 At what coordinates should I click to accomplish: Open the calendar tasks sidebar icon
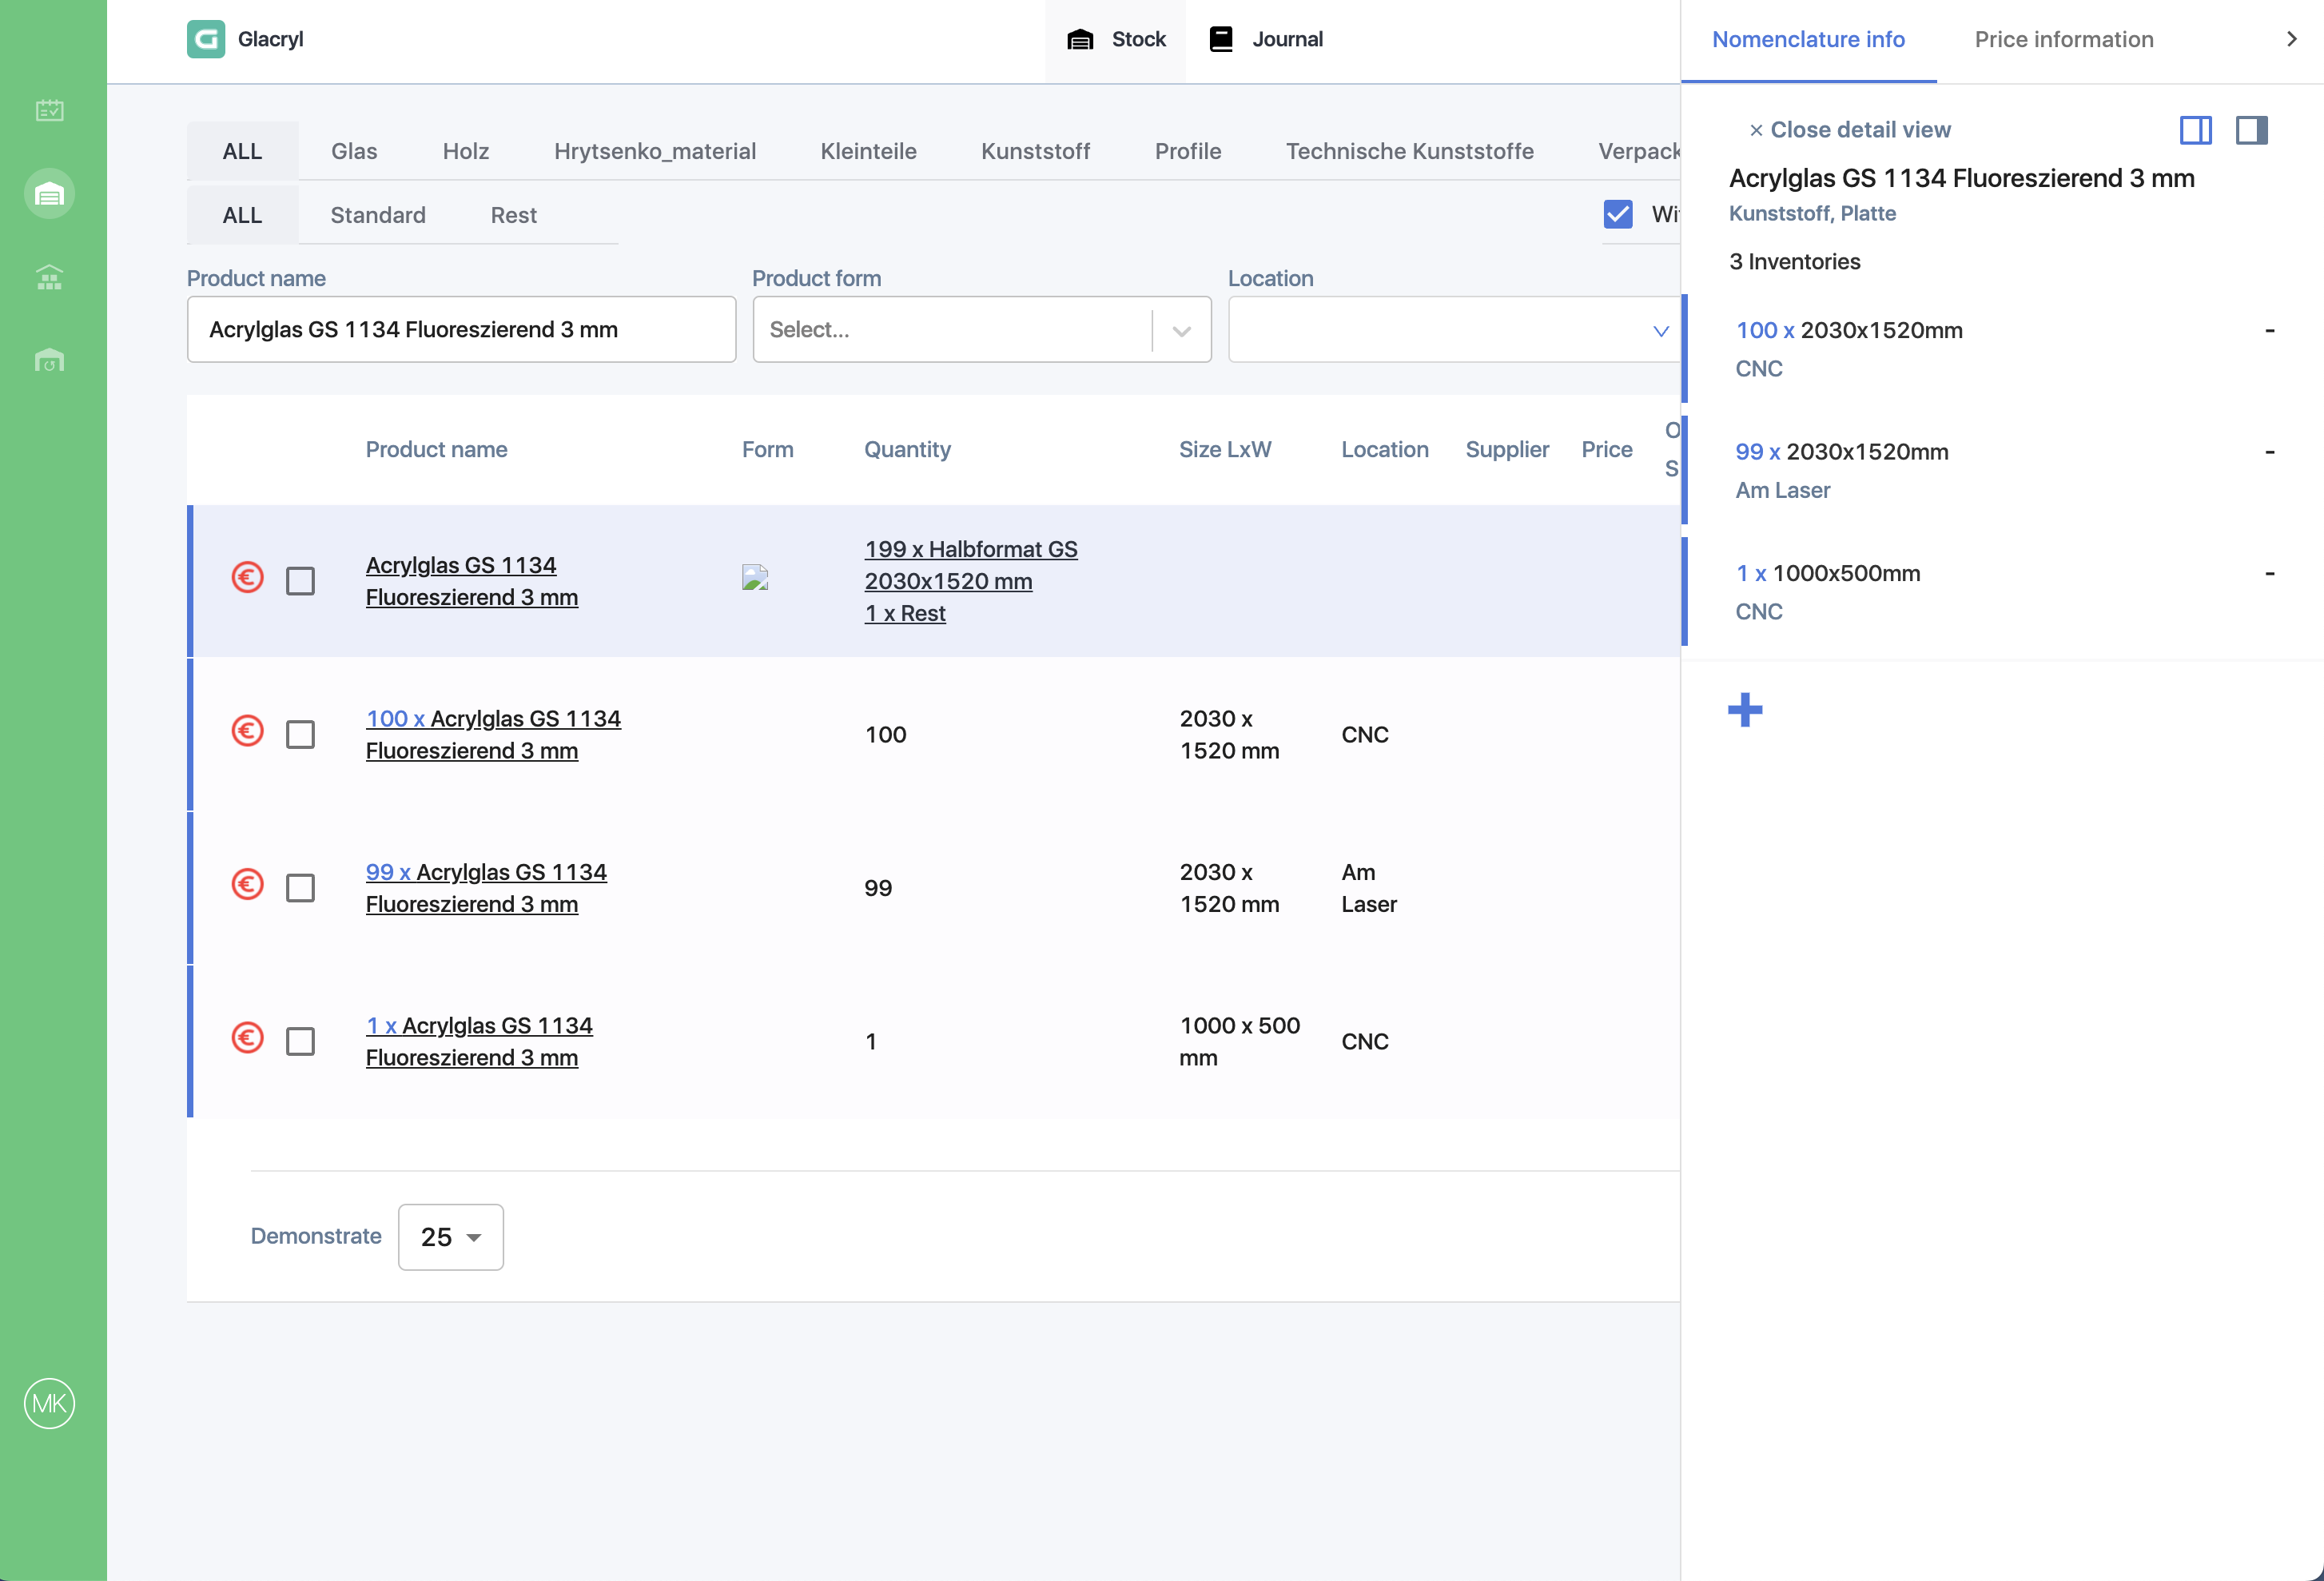[x=49, y=110]
